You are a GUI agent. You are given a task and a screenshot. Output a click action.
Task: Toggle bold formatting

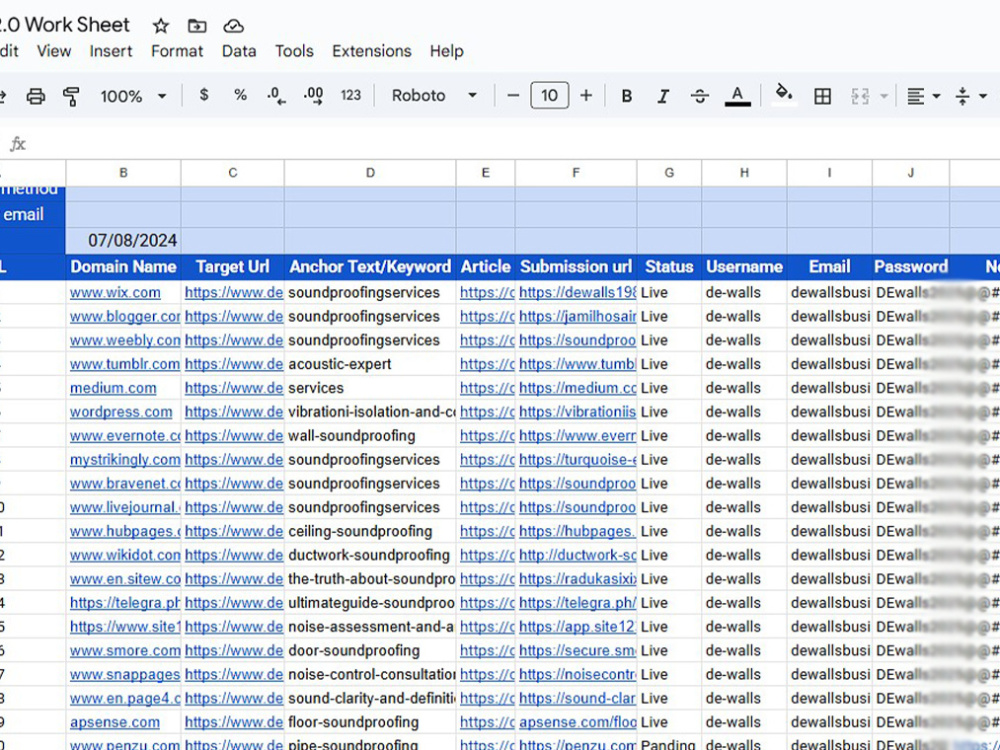(x=627, y=96)
